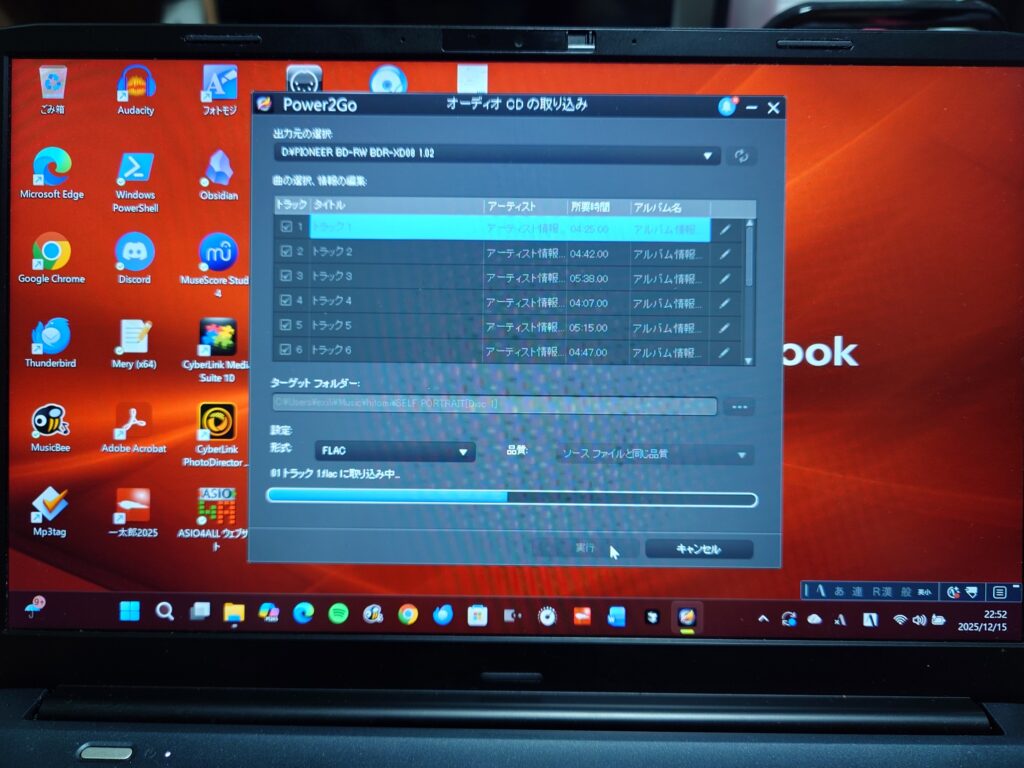Click the pencil edit icon for Track 4
Screen dimensions: 1024x768
click(725, 302)
